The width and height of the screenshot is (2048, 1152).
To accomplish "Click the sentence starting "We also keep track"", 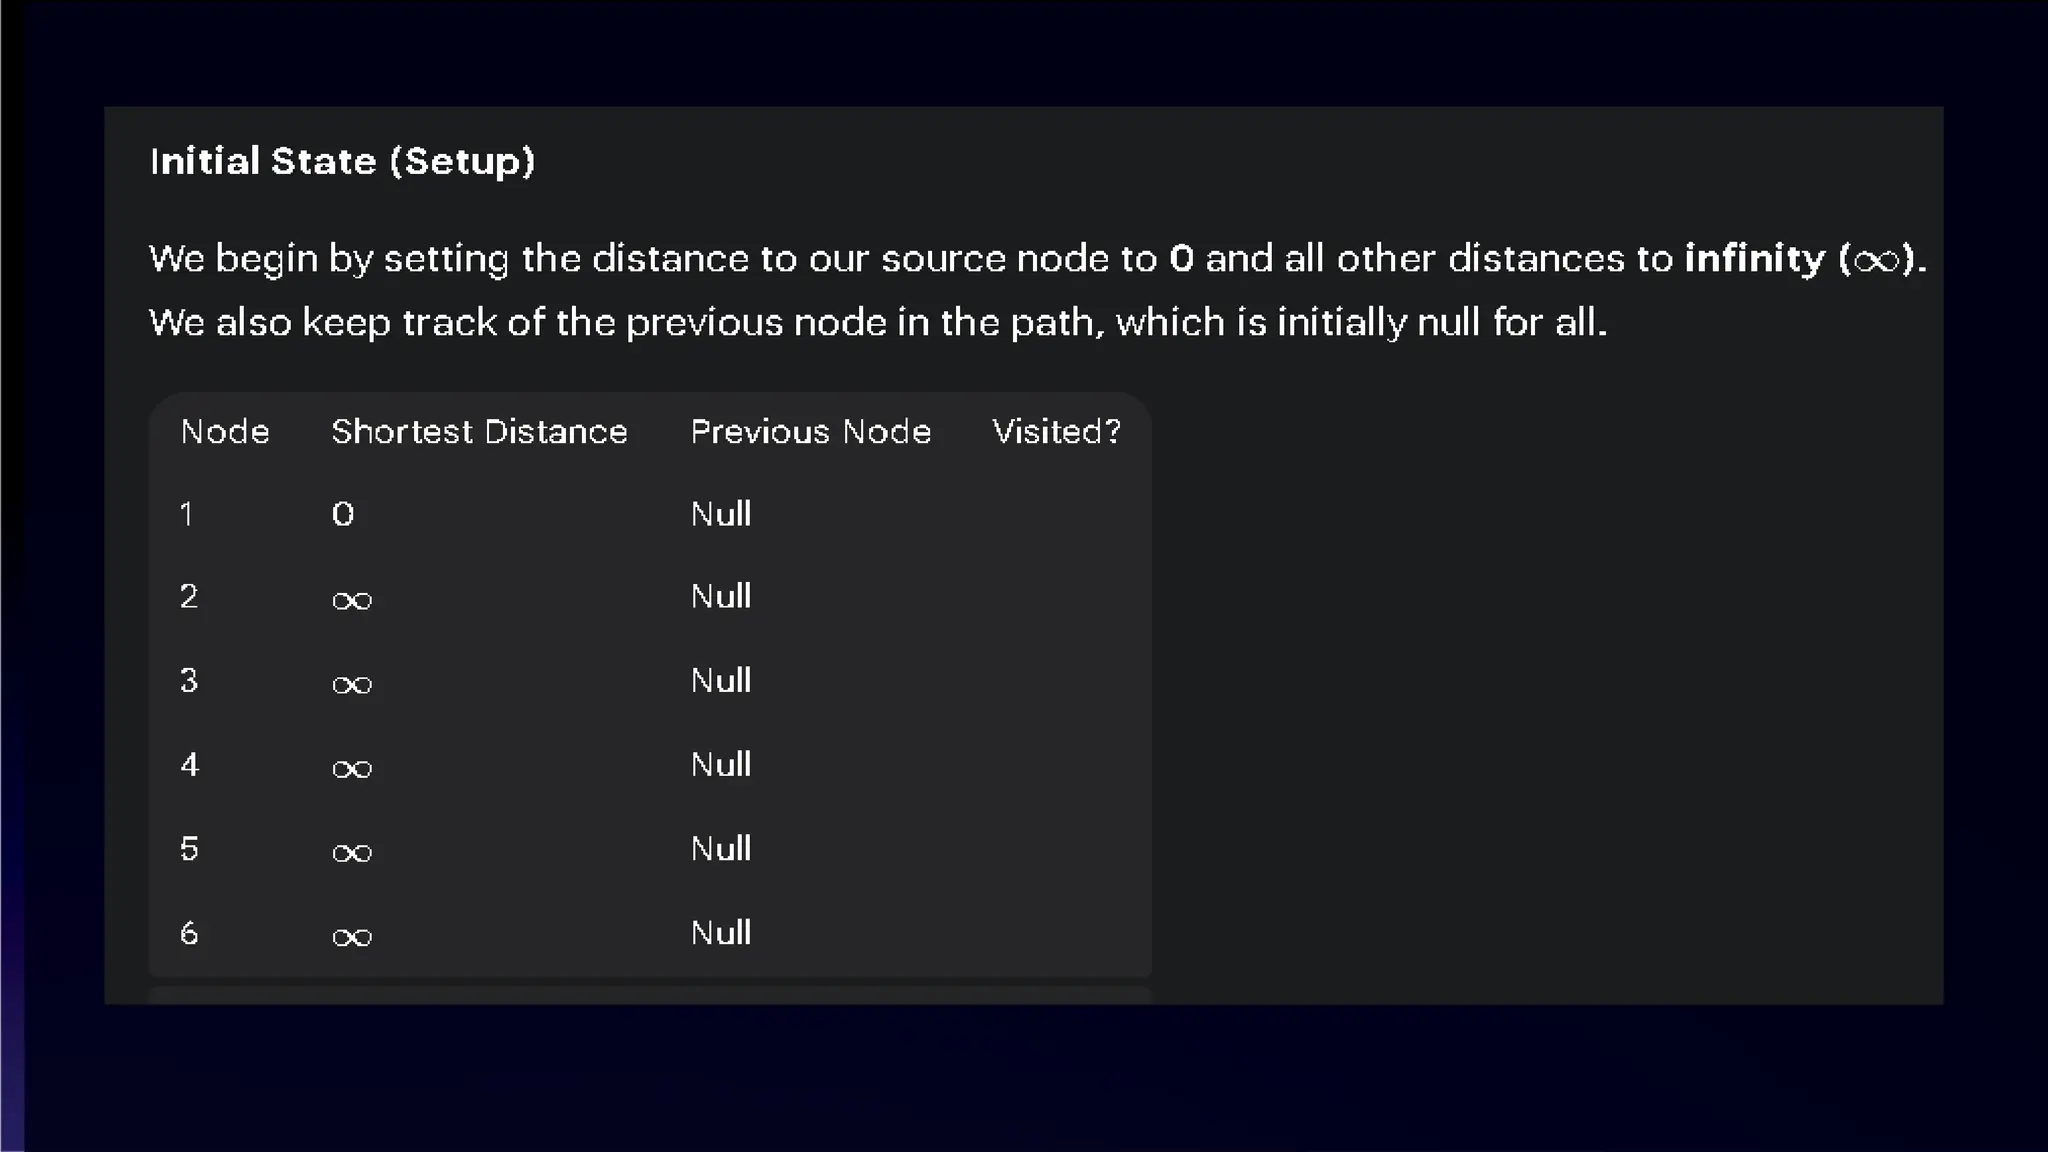I will [877, 323].
